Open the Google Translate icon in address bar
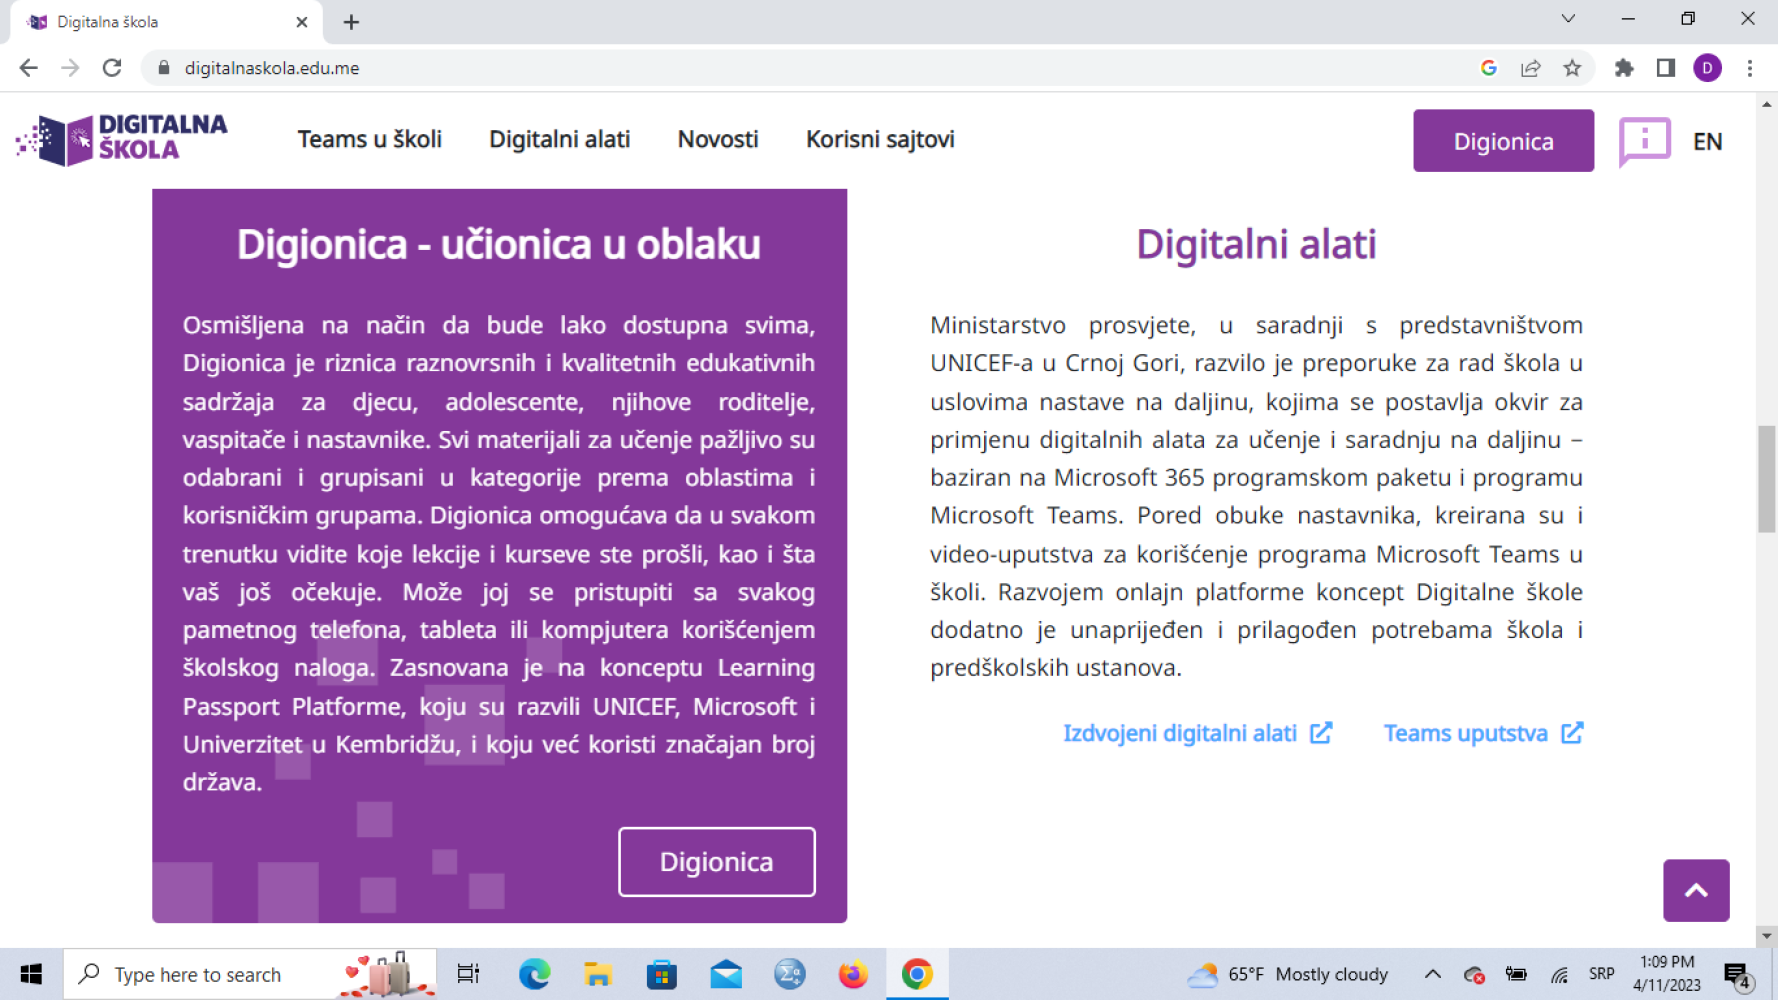The image size is (1778, 1000). (1489, 68)
